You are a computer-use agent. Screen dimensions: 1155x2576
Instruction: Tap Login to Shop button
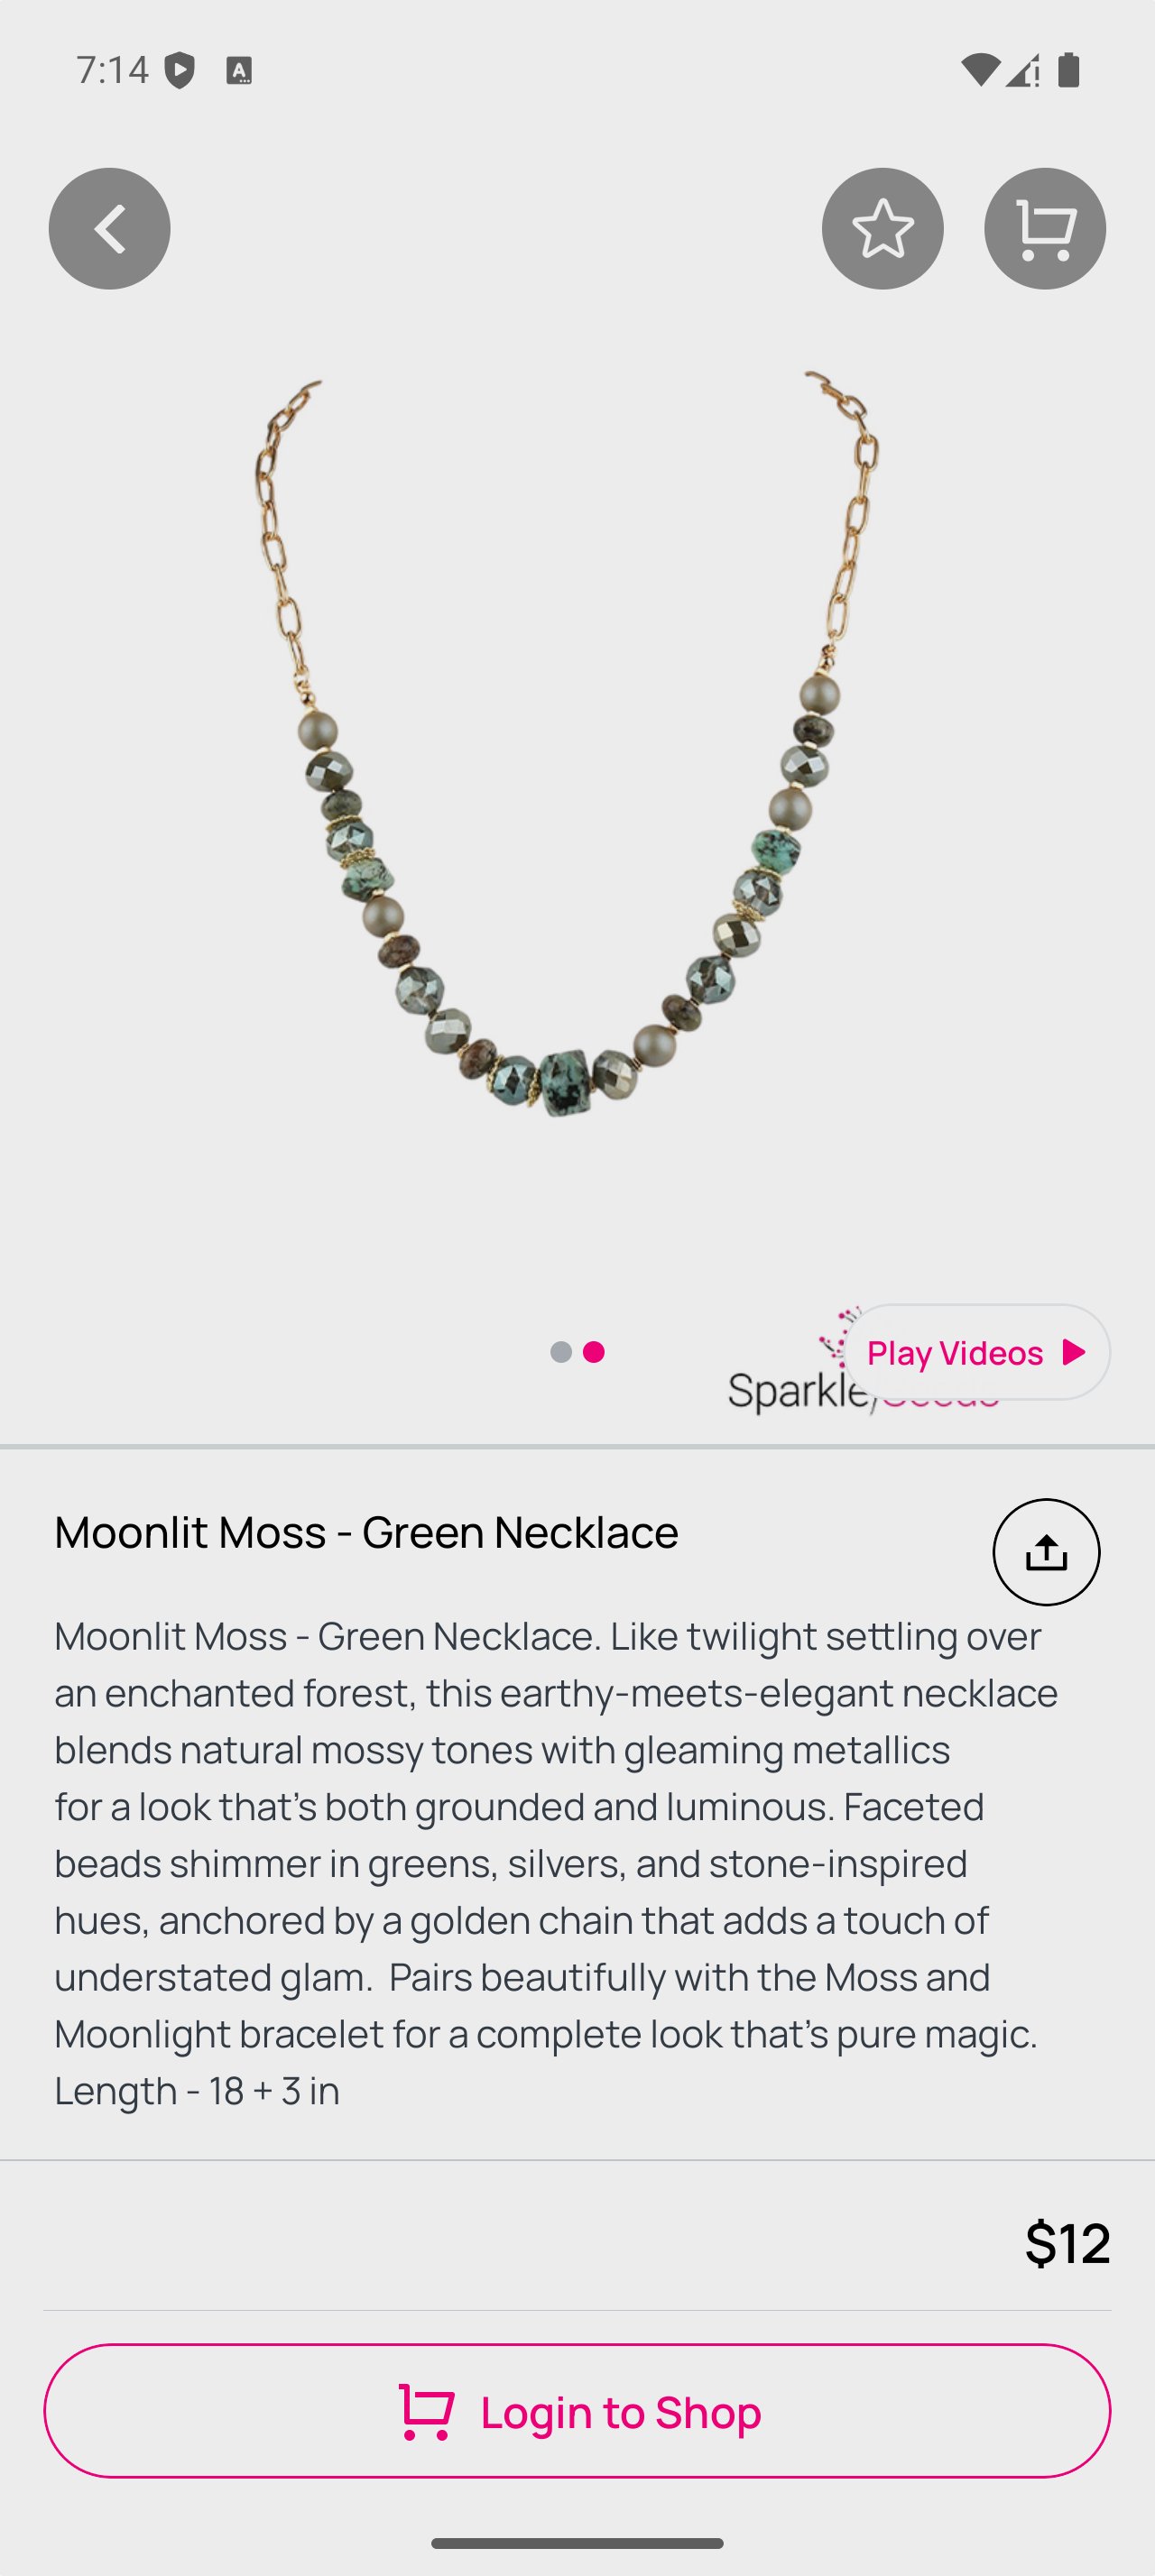click(577, 2410)
